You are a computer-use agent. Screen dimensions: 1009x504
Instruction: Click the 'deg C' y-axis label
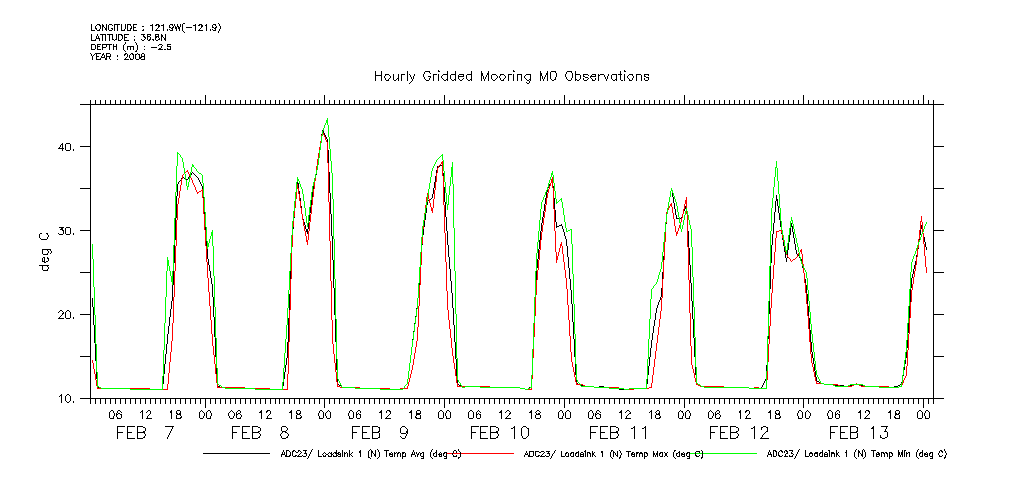(44, 251)
